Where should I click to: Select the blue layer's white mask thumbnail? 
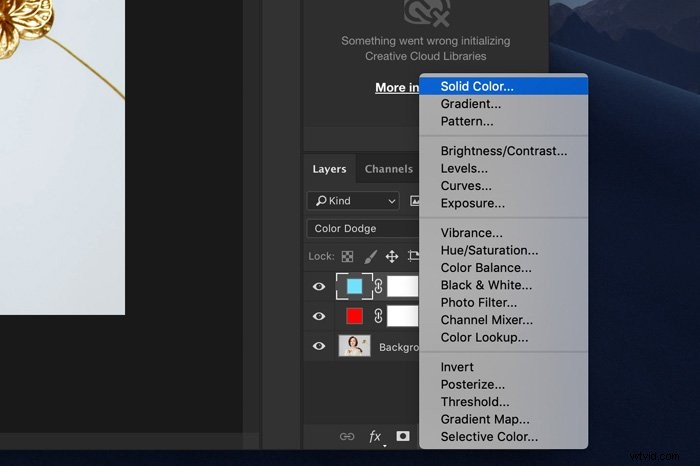[403, 286]
